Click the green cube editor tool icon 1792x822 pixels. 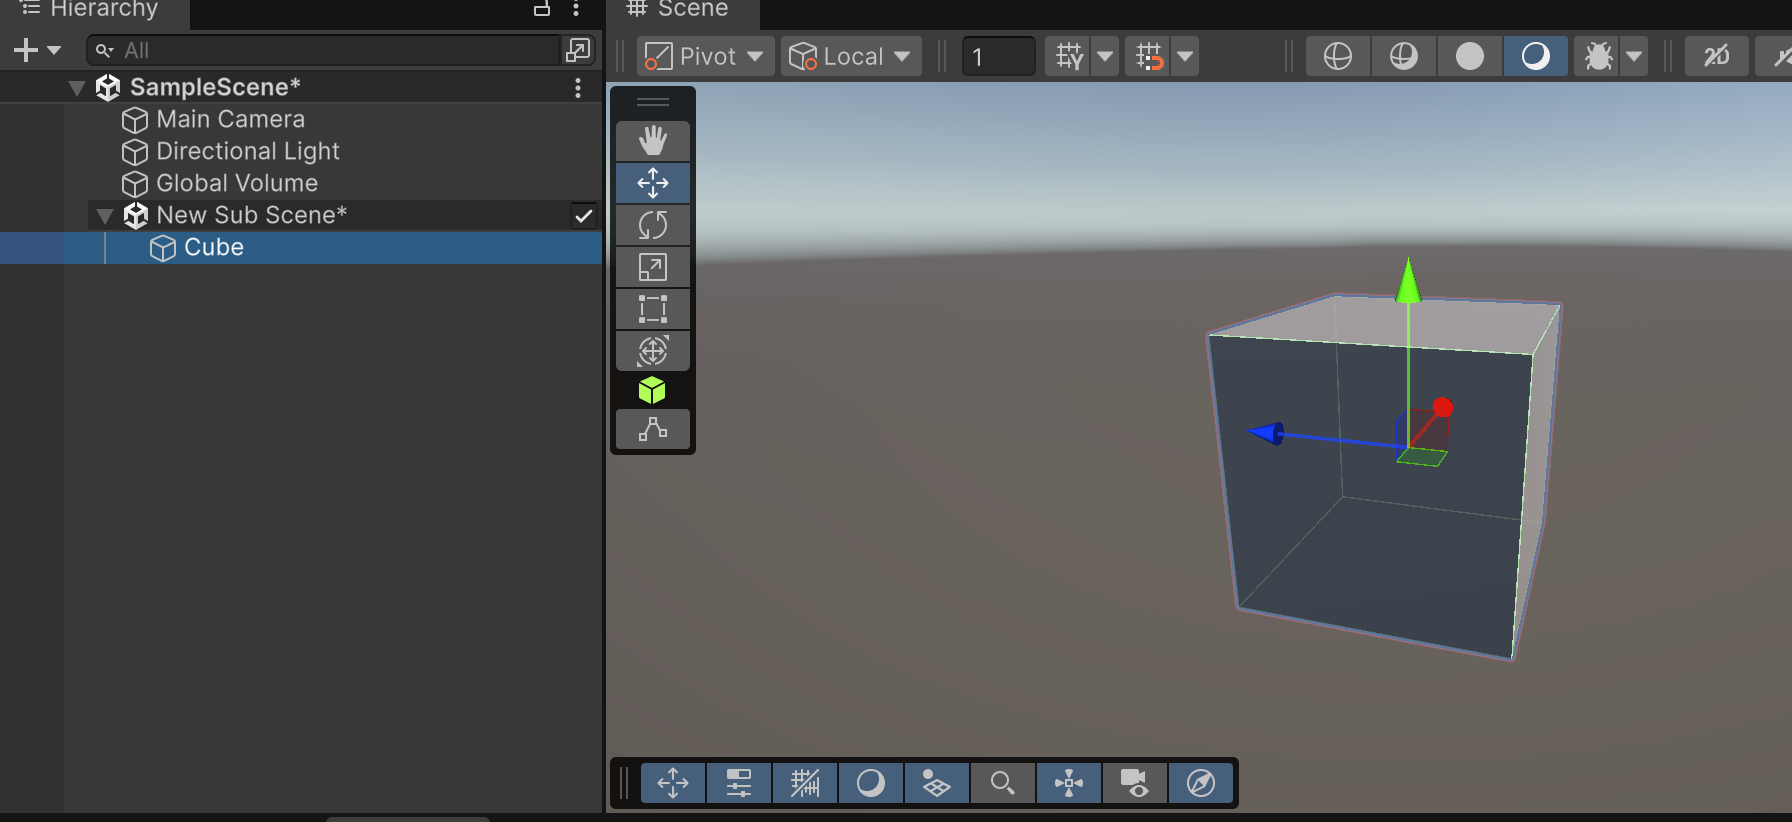(x=652, y=390)
